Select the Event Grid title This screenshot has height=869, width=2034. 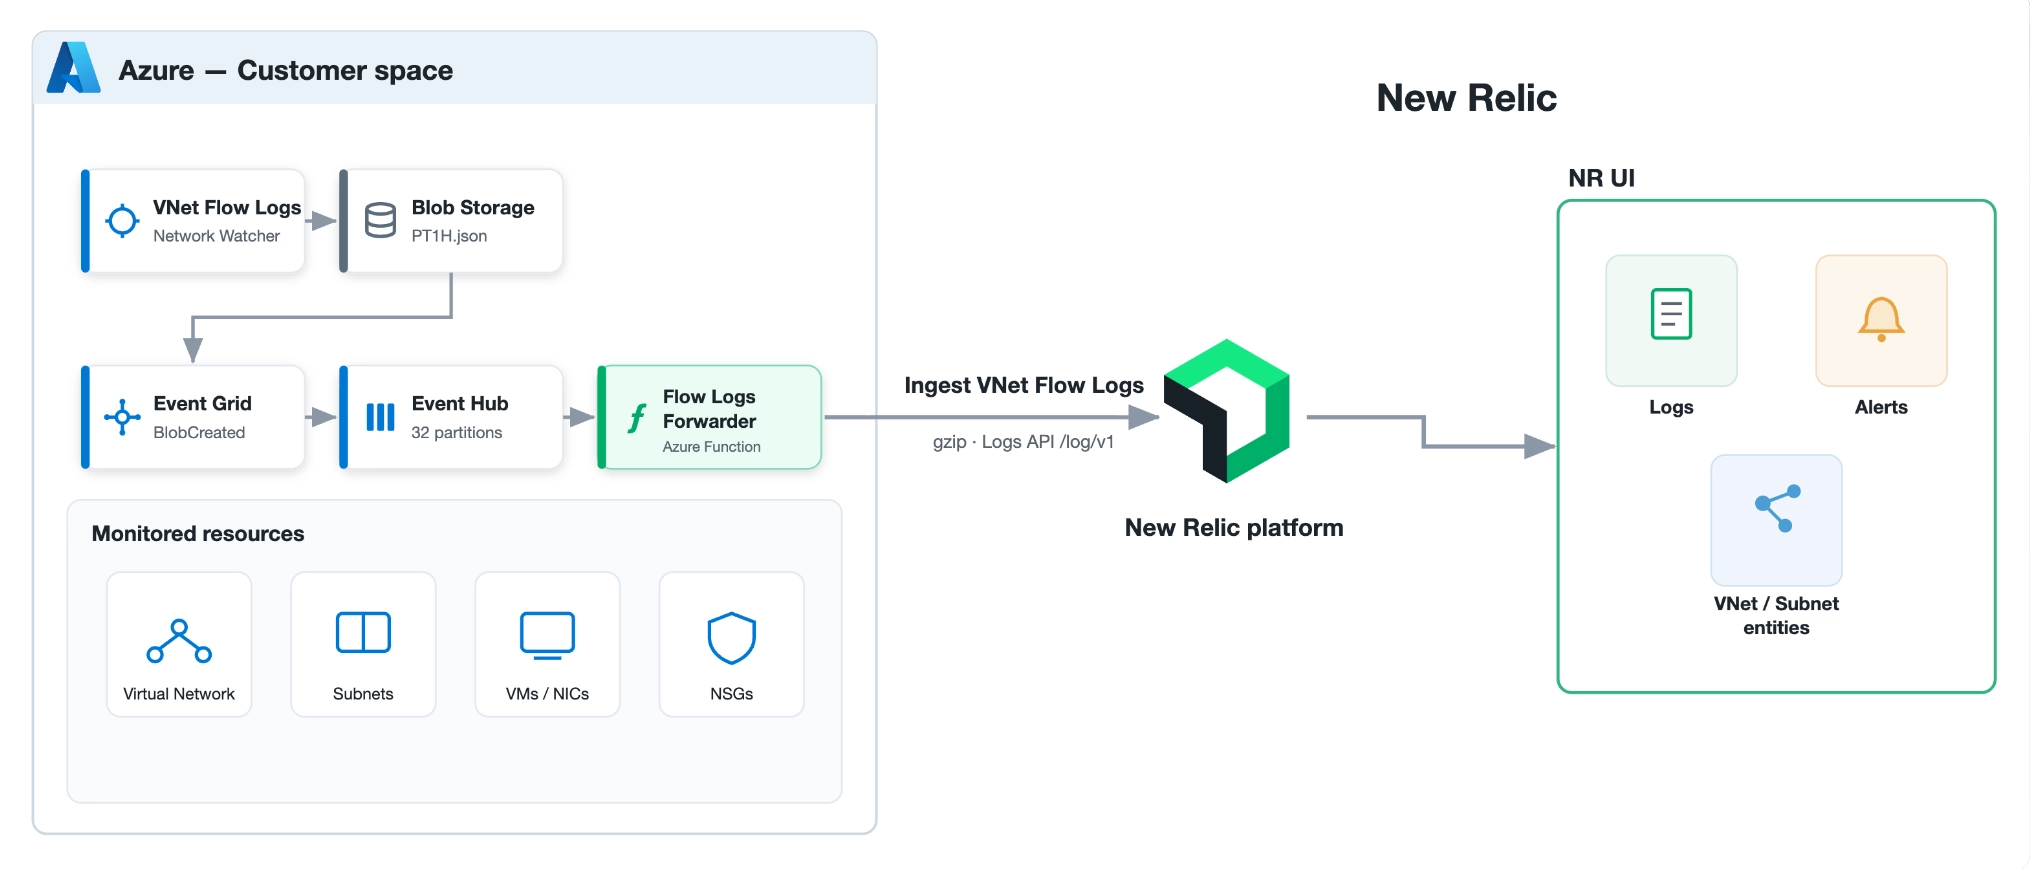click(202, 403)
